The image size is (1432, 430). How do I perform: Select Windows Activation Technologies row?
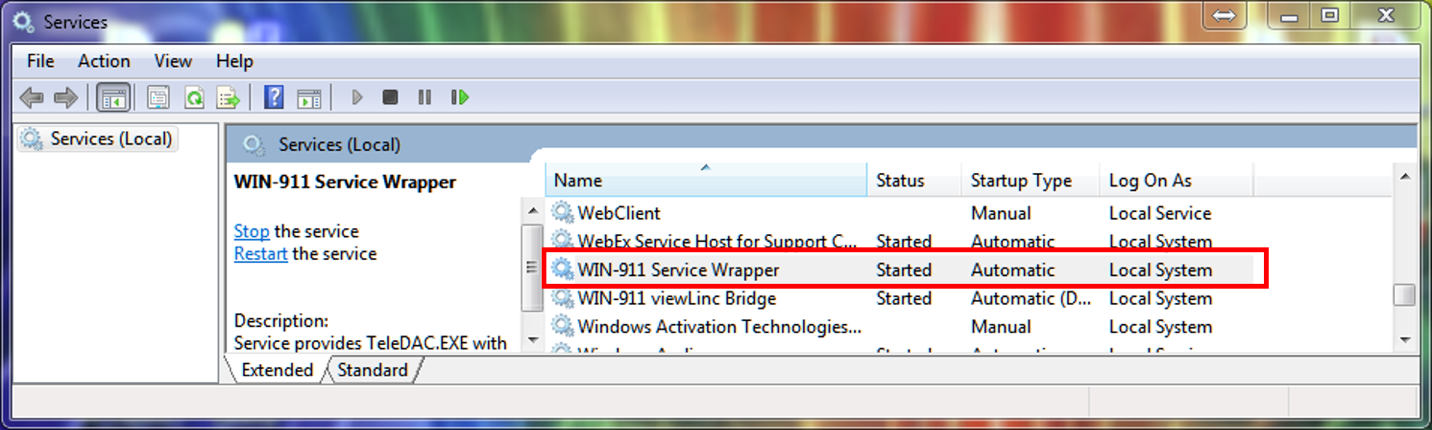click(900, 326)
